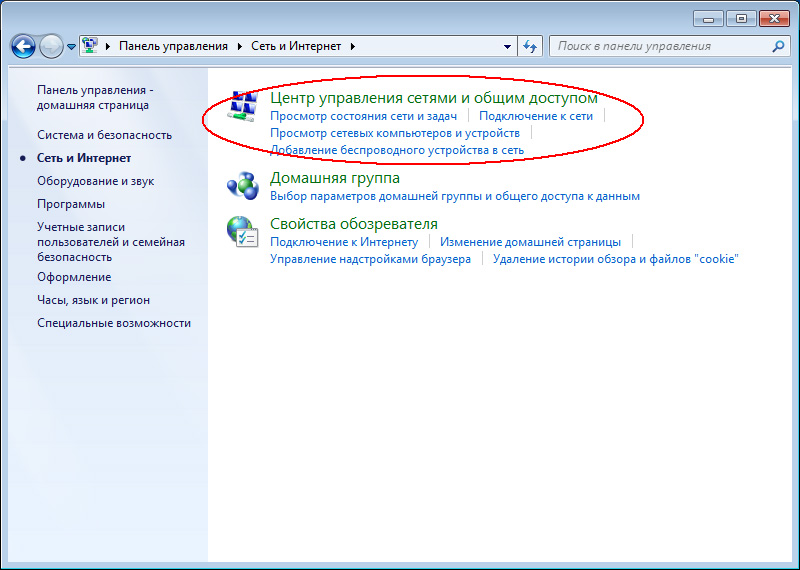Open the Свойства обозревателя heading
This screenshot has height=570, width=800.
coord(354,224)
